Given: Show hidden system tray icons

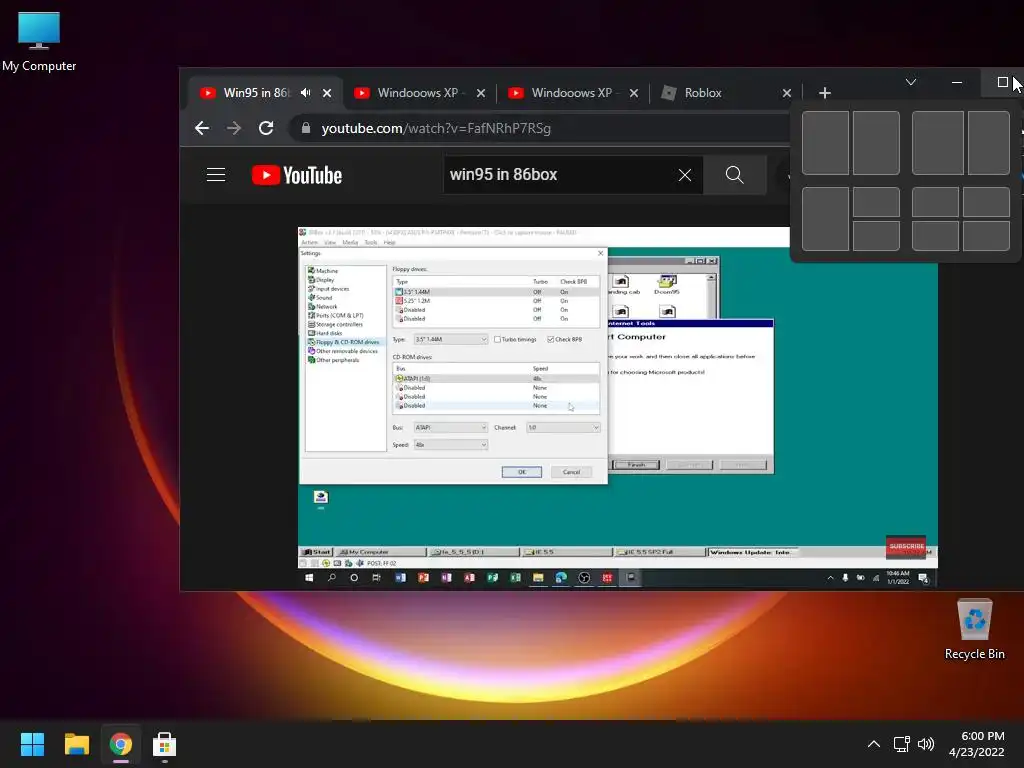Looking at the screenshot, I should (x=873, y=744).
